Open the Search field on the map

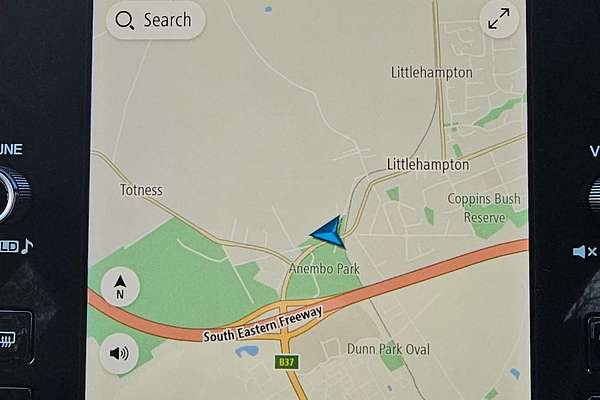coord(155,20)
